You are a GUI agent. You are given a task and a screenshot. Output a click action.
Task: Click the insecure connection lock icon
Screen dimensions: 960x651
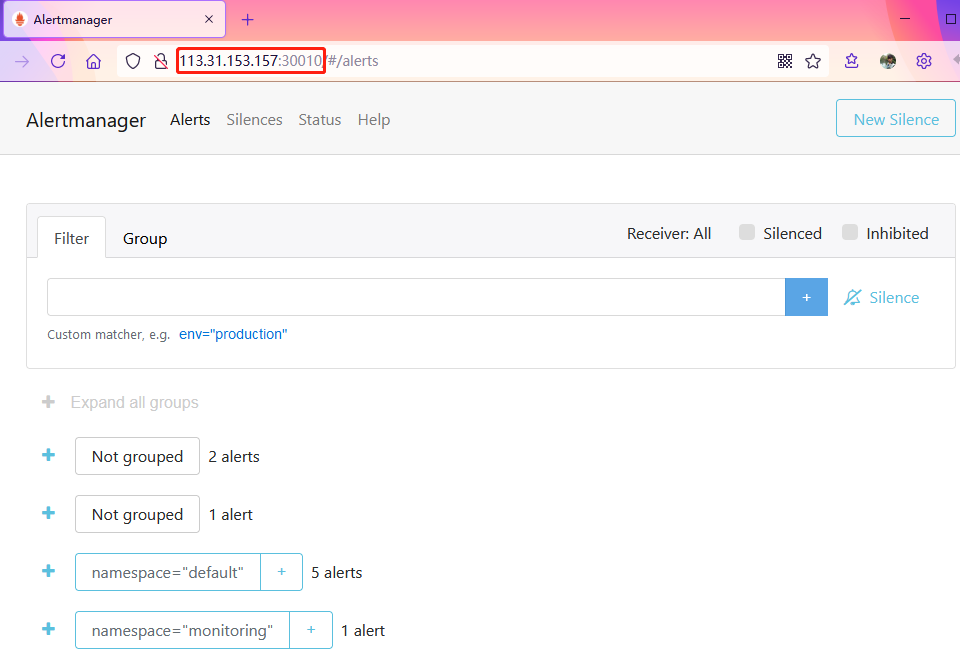click(160, 61)
